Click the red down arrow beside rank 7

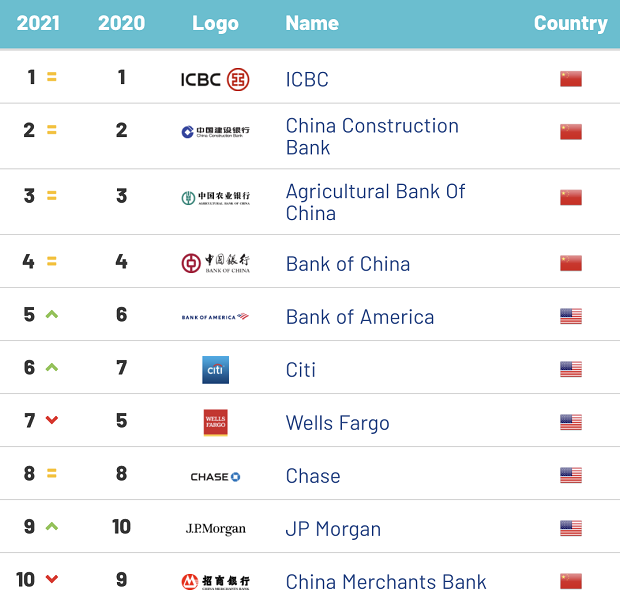click(52, 421)
